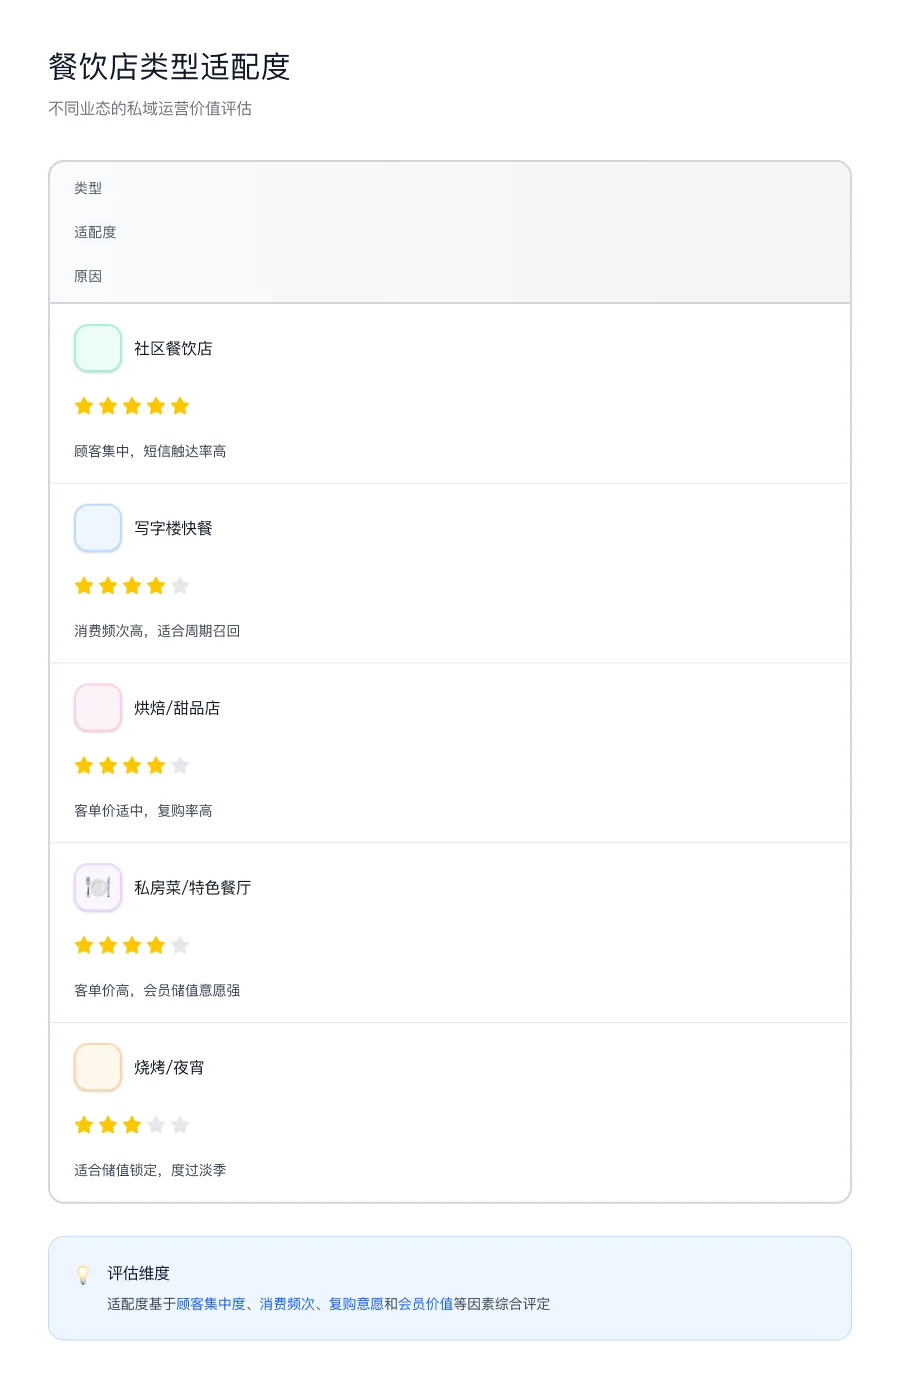This screenshot has height=1389, width=900.
Task: Click the 原因 column header
Action: [x=88, y=276]
